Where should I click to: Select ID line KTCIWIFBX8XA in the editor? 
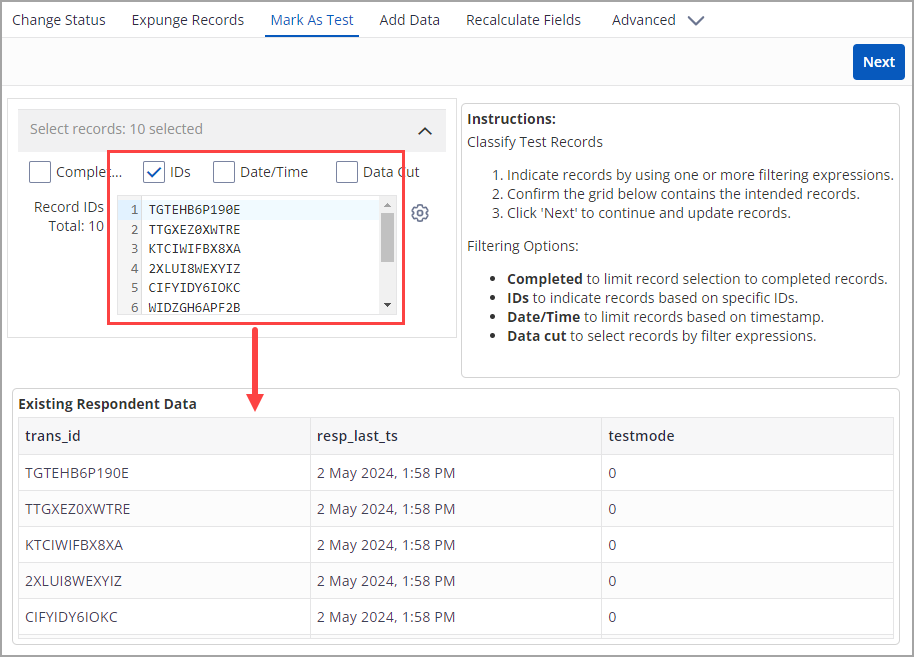(194, 249)
